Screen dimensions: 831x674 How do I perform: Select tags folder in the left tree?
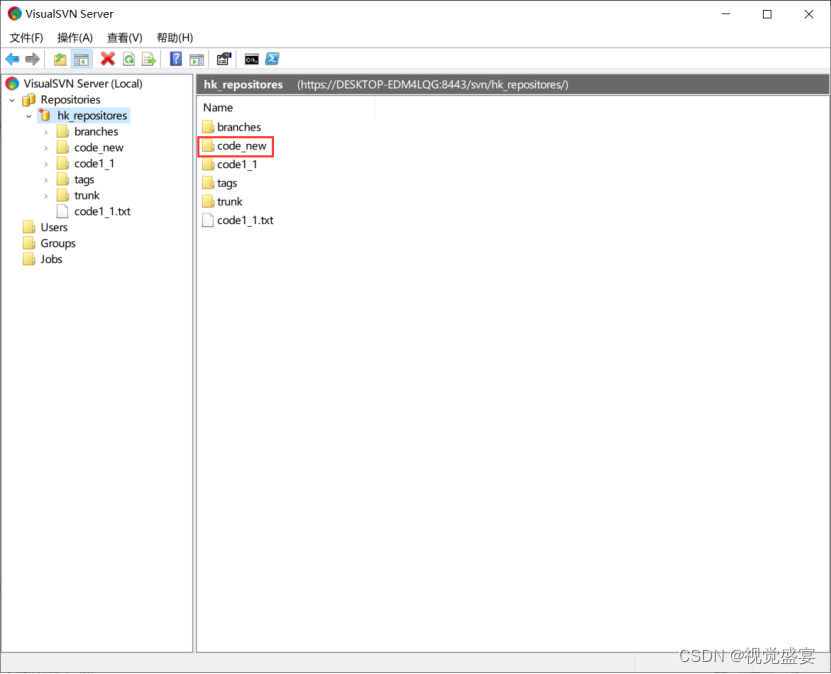[x=84, y=180]
